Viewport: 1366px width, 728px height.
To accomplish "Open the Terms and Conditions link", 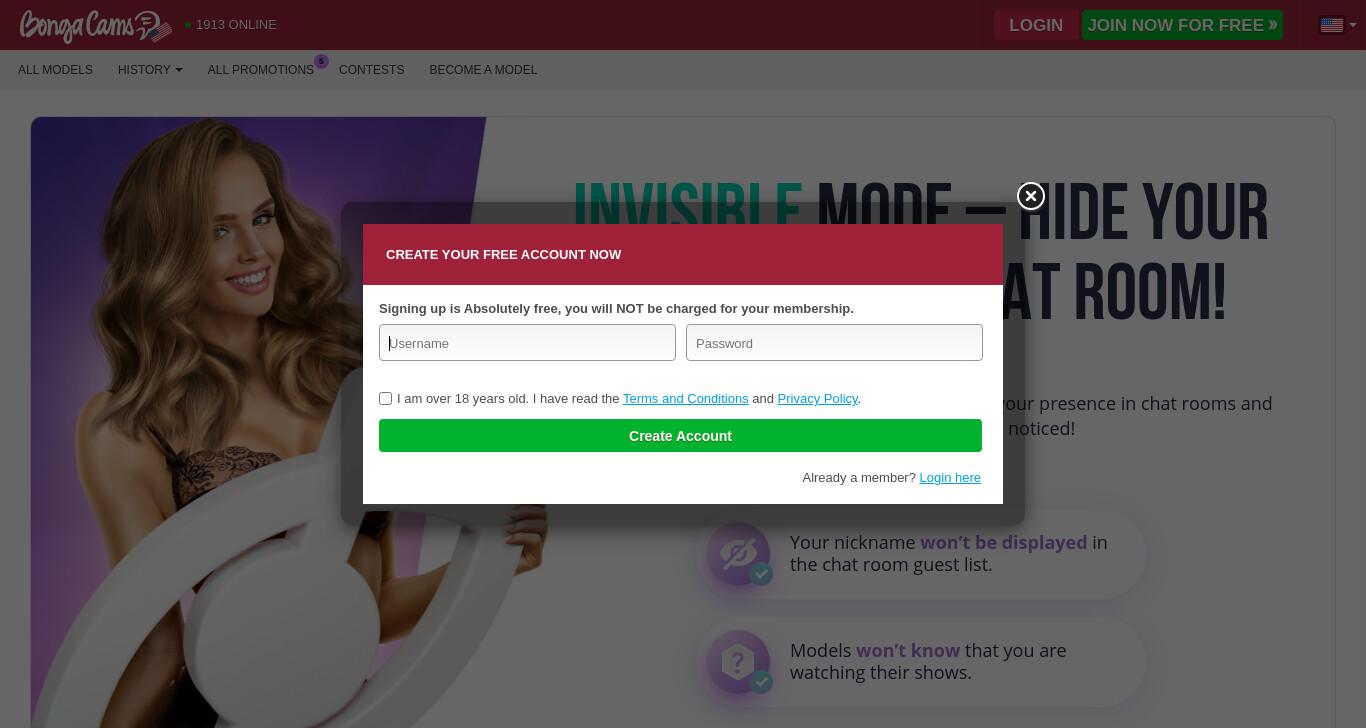I will coord(685,398).
